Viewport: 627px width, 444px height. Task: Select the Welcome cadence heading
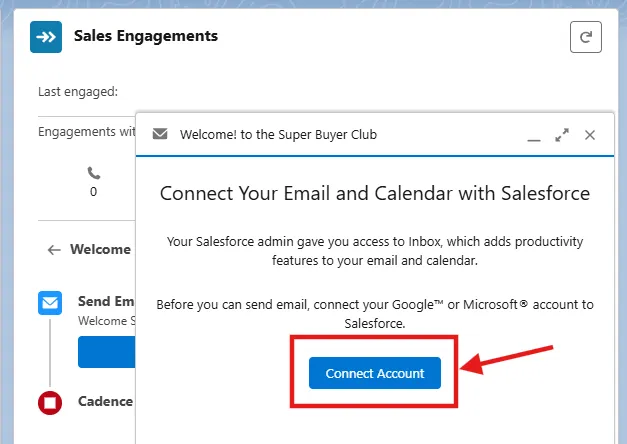pyautogui.click(x=100, y=250)
